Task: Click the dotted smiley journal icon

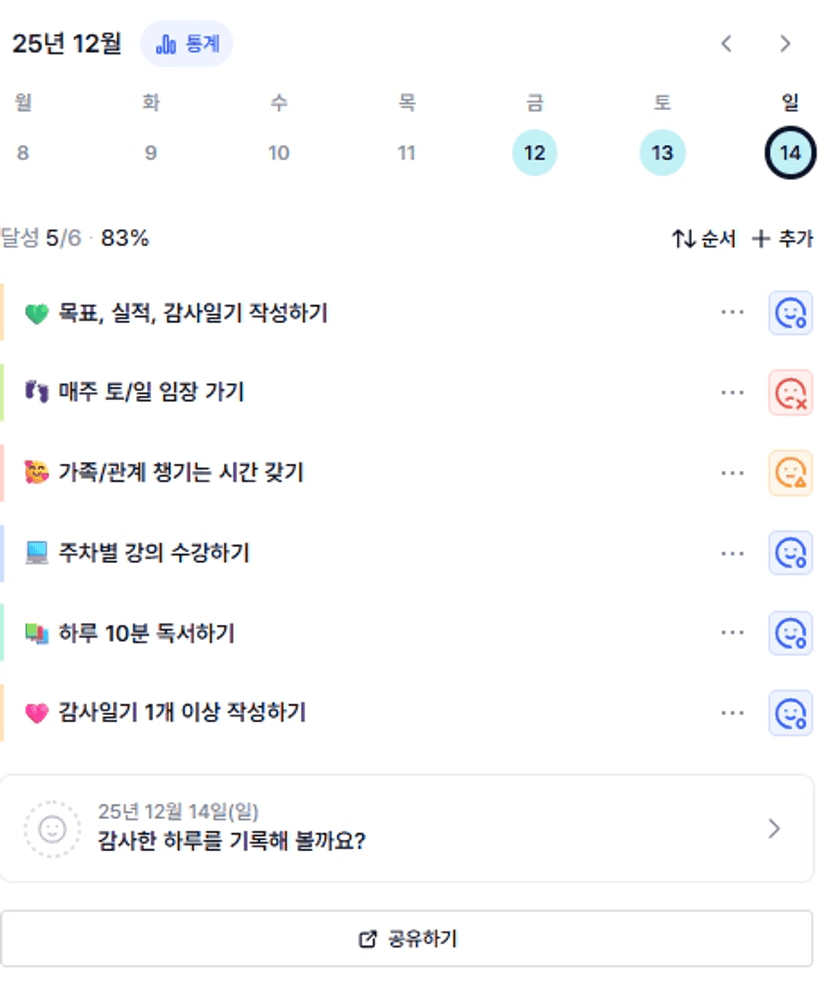Action: coord(52,829)
